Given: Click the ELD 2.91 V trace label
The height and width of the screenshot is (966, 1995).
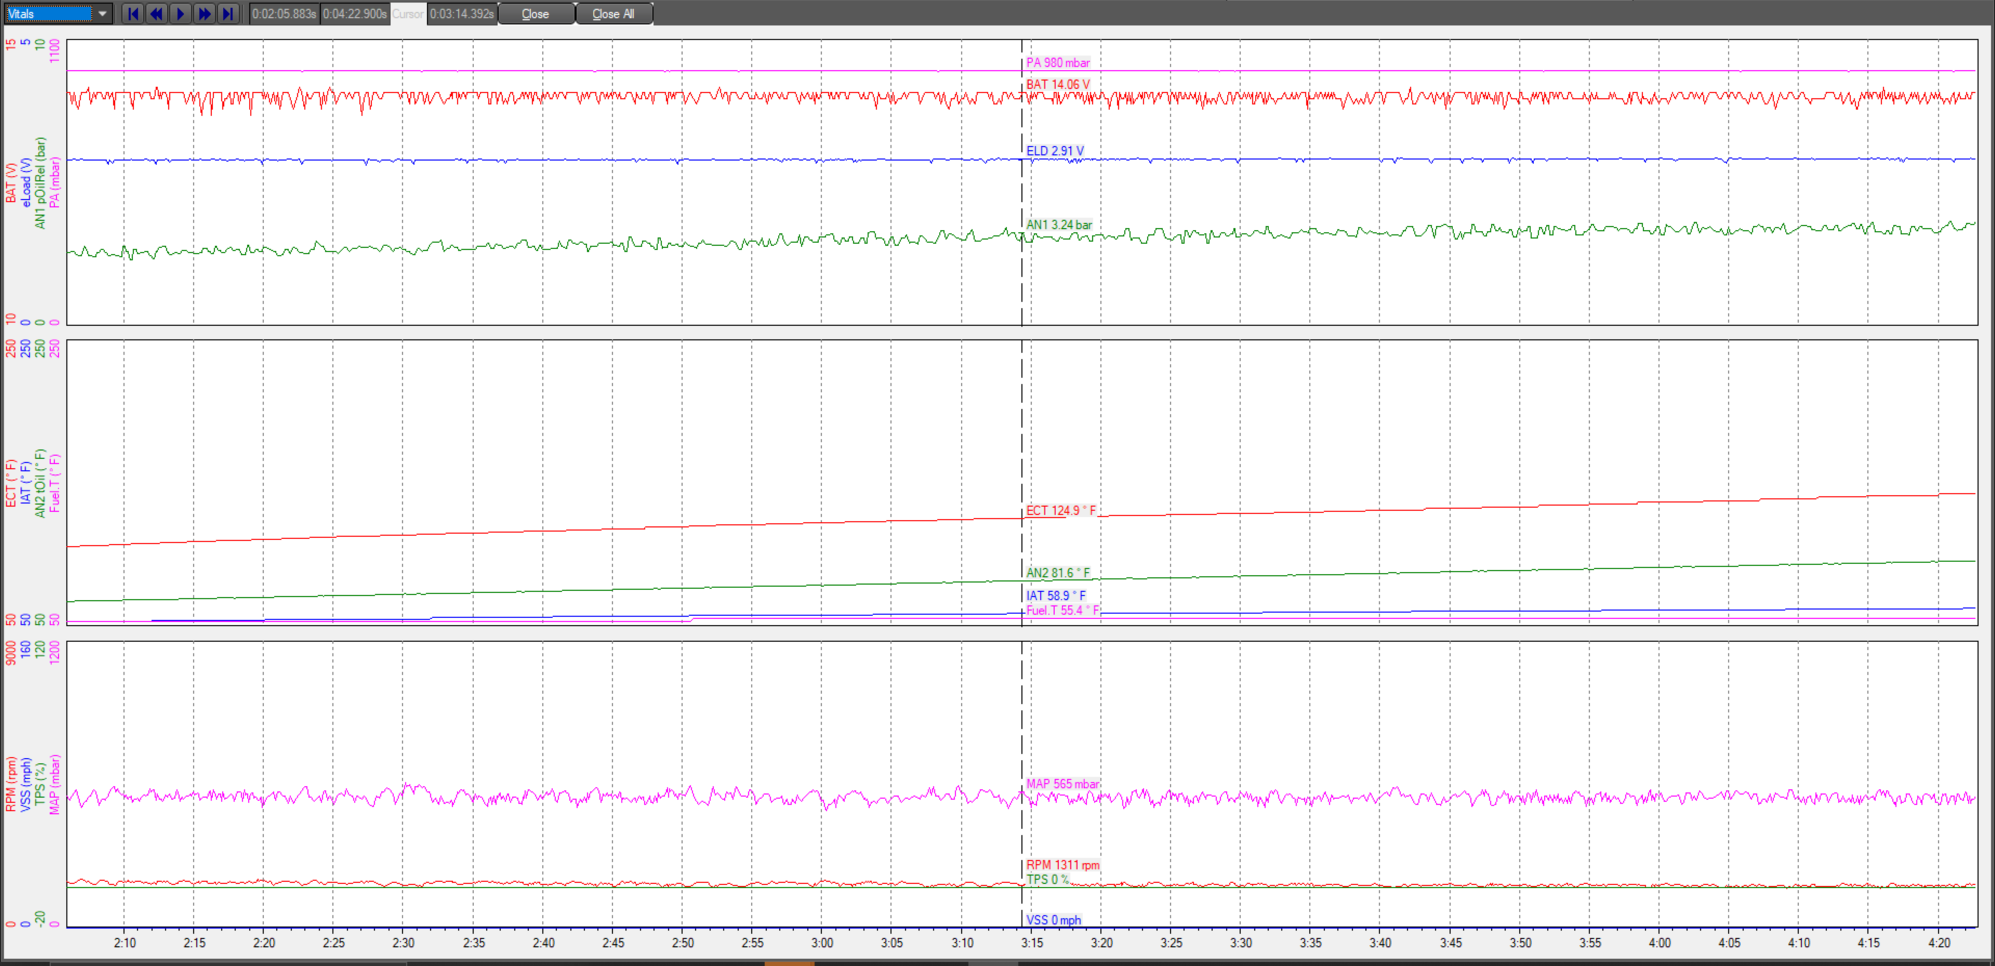Looking at the screenshot, I should click(x=1054, y=151).
